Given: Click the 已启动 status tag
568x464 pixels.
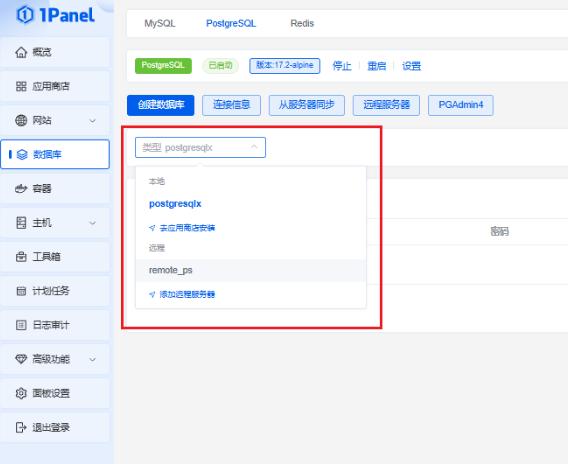Looking at the screenshot, I should tap(220, 66).
